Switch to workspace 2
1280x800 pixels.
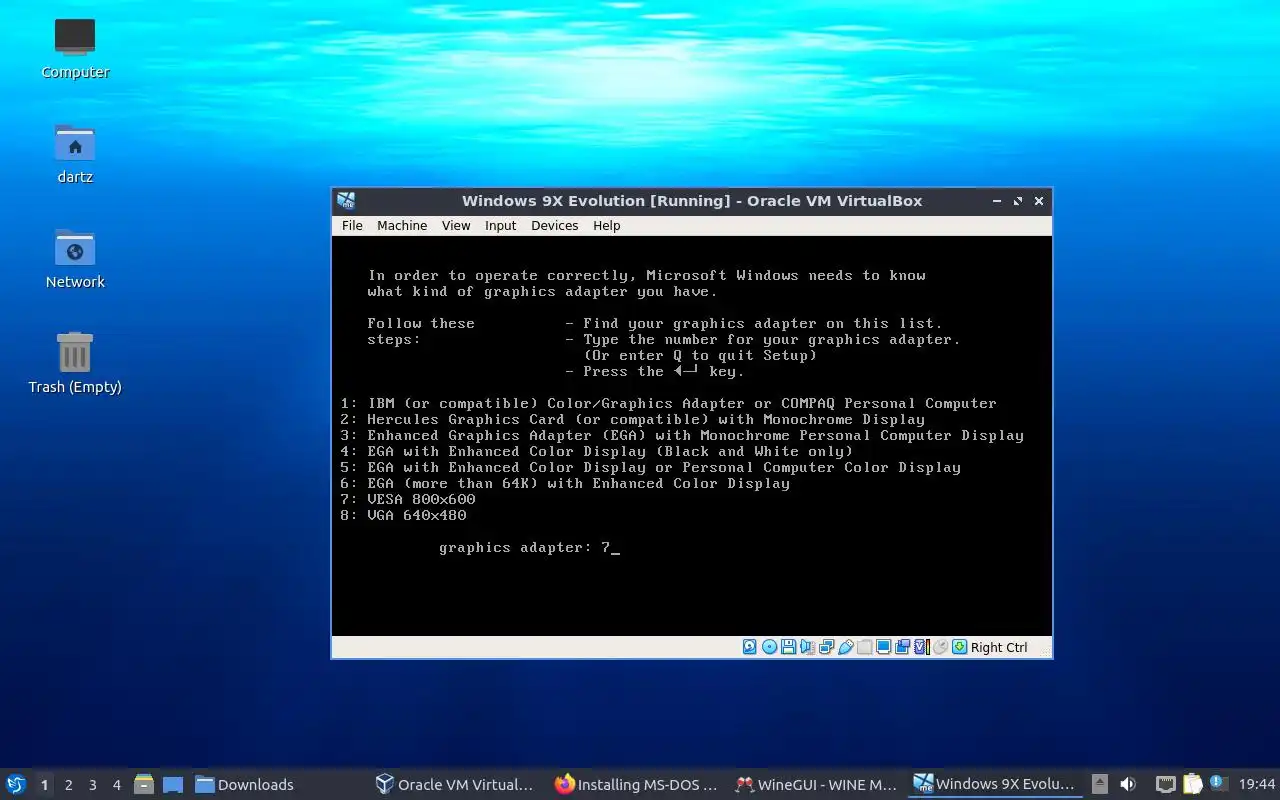point(69,785)
